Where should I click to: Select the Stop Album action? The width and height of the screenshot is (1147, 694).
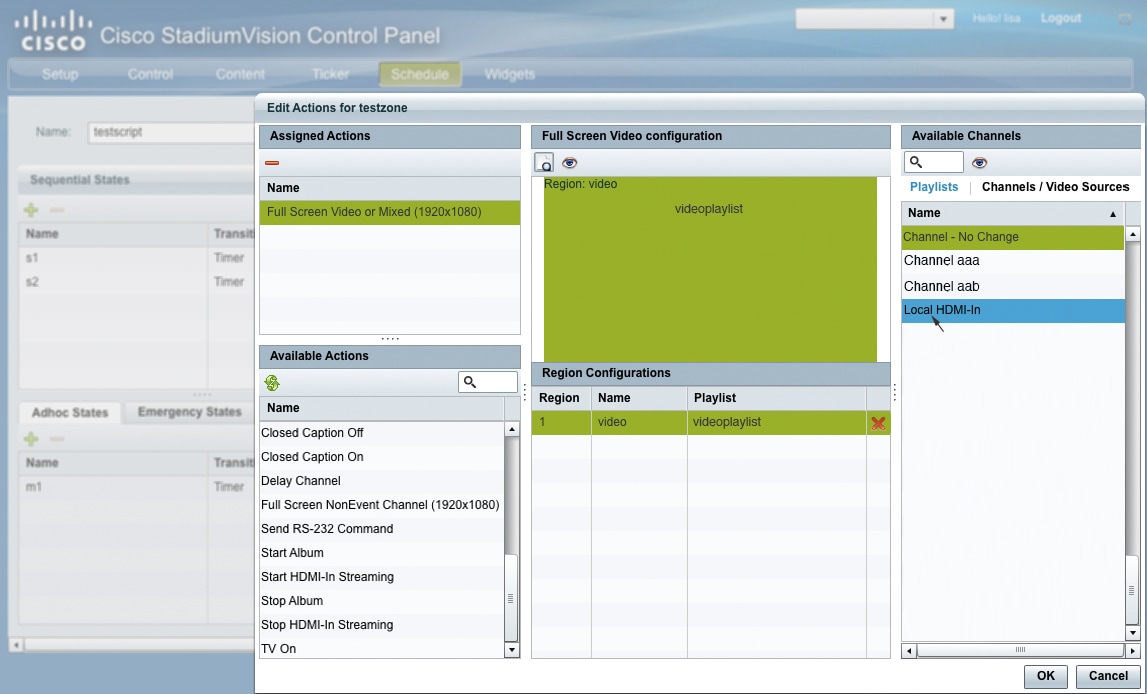(x=382, y=601)
